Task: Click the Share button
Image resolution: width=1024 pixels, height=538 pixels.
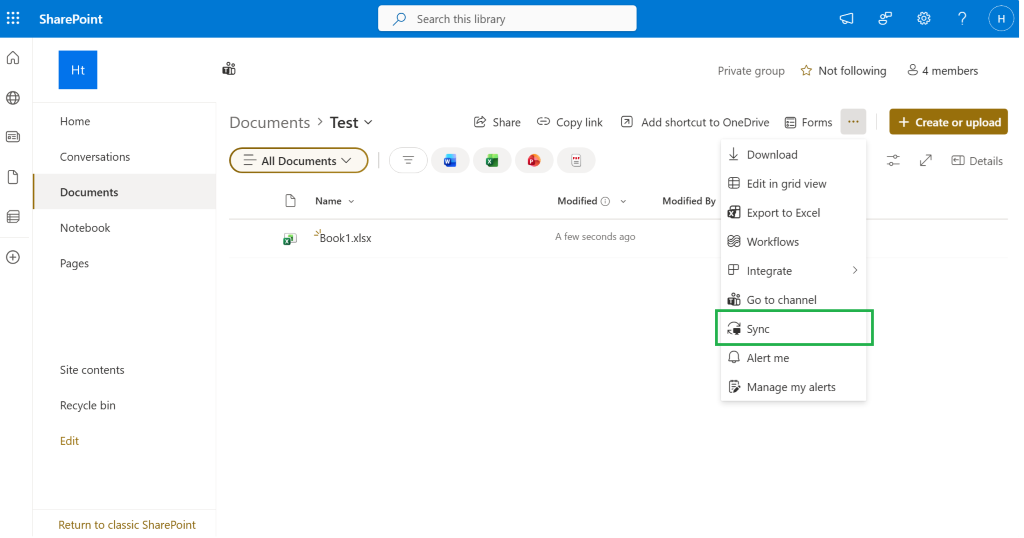Action: click(497, 122)
